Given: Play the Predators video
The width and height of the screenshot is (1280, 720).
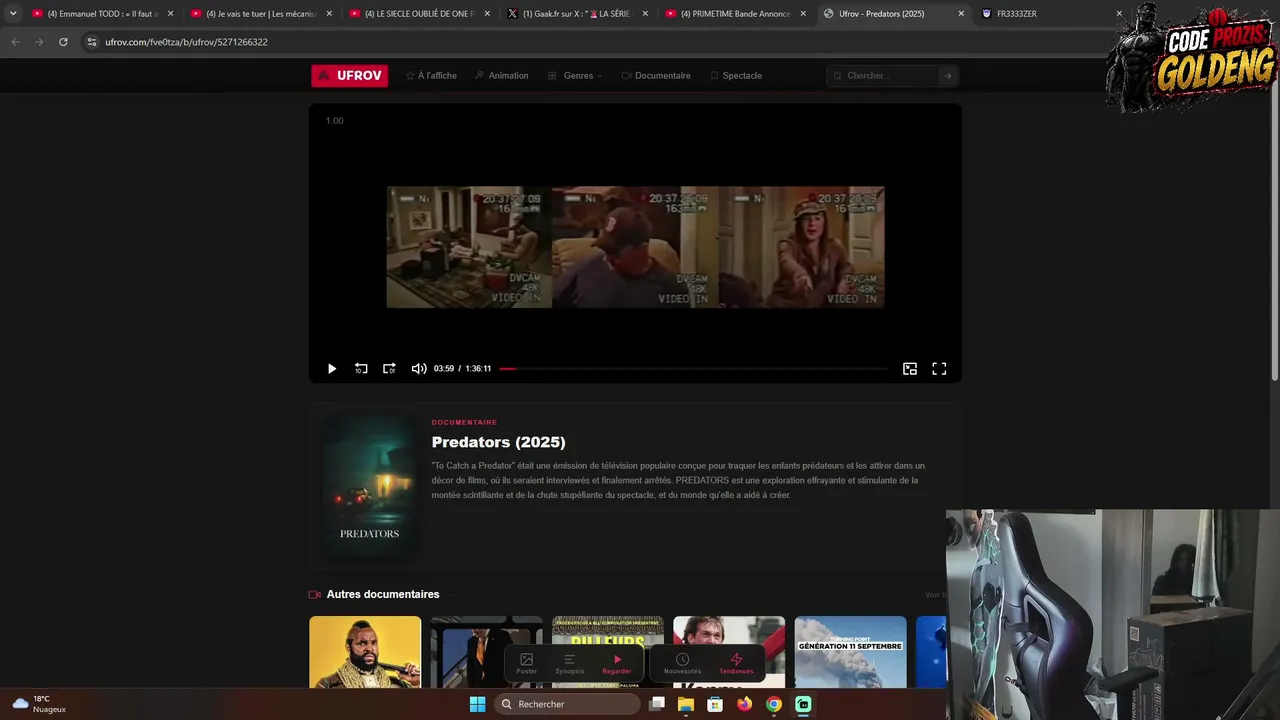Looking at the screenshot, I should click(332, 369).
